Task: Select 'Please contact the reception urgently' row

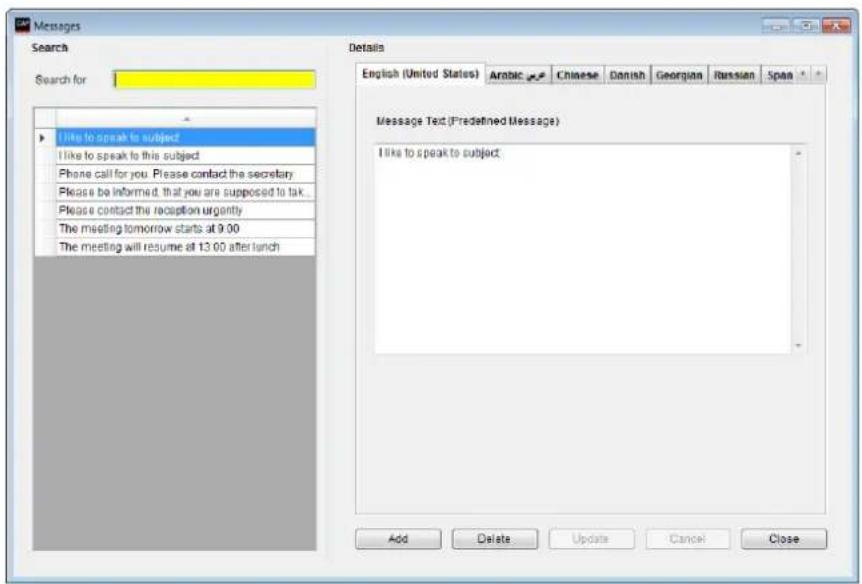Action: coord(186,210)
